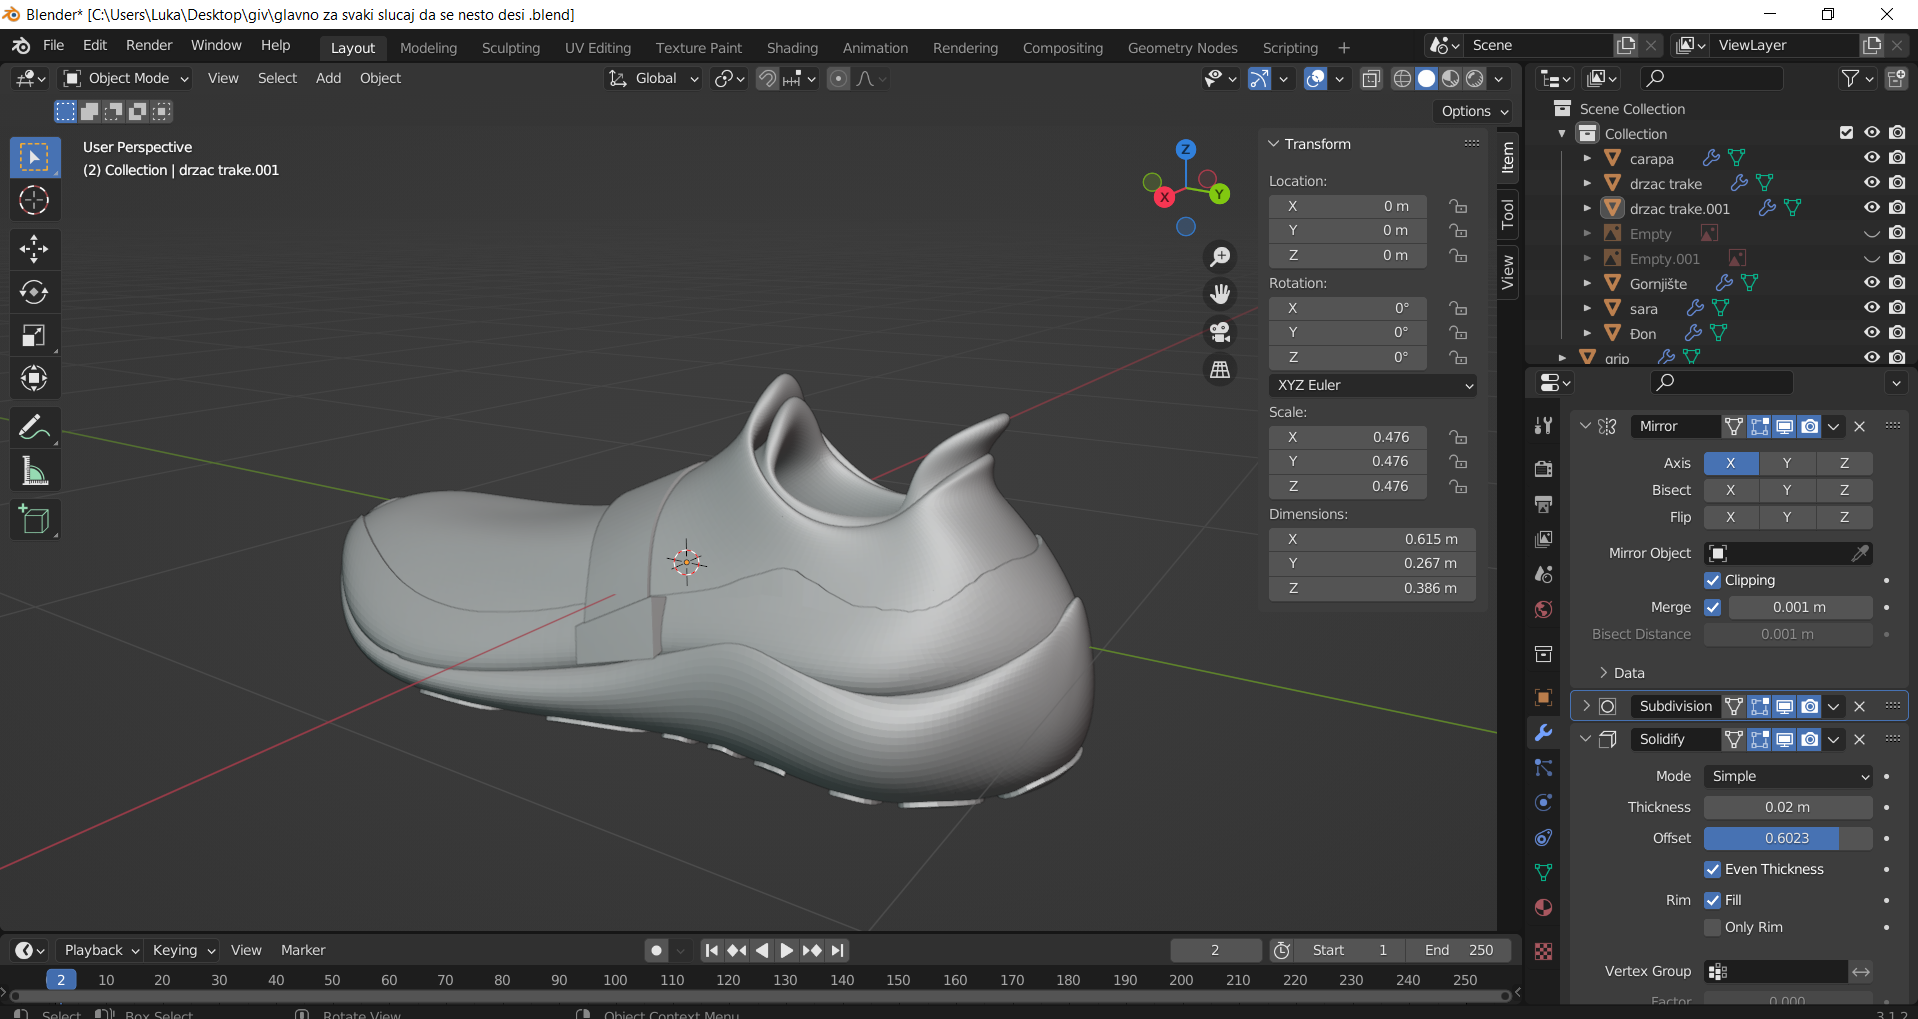Screen dimensions: 1918x1019
Task: Open the Object properties orange square icon
Action: (x=1544, y=697)
